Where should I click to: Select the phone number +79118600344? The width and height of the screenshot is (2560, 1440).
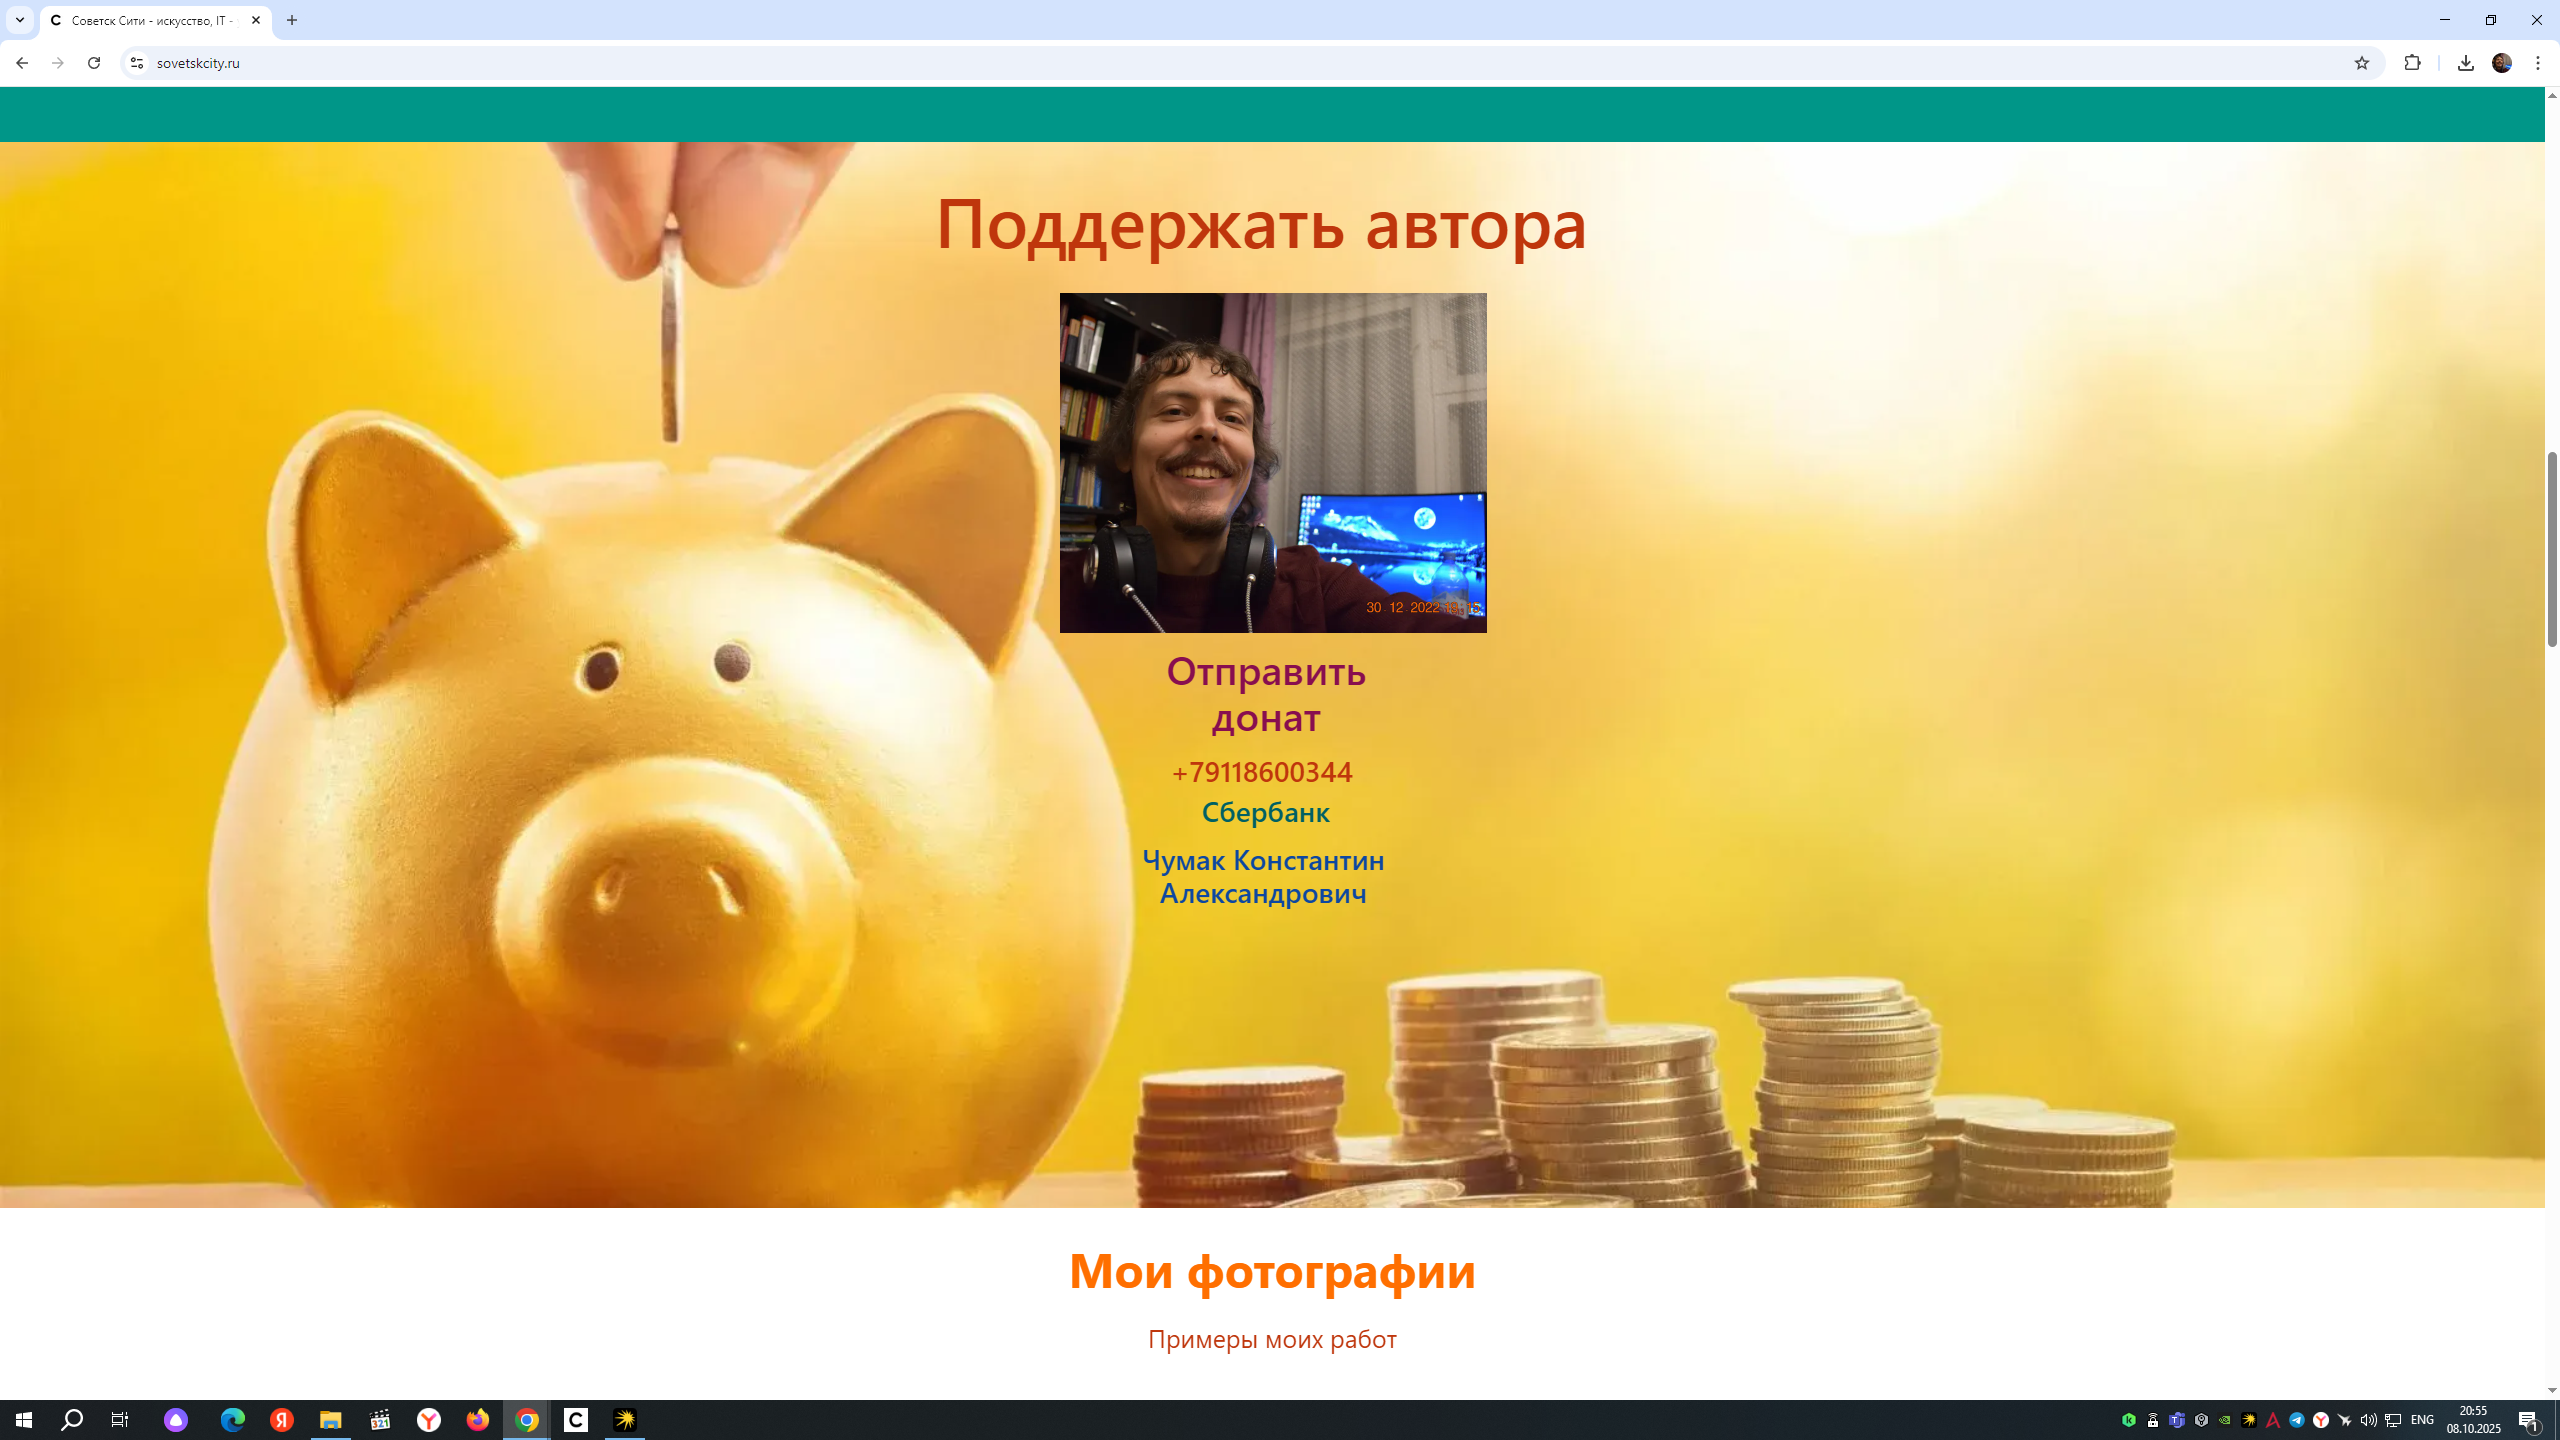point(1262,772)
